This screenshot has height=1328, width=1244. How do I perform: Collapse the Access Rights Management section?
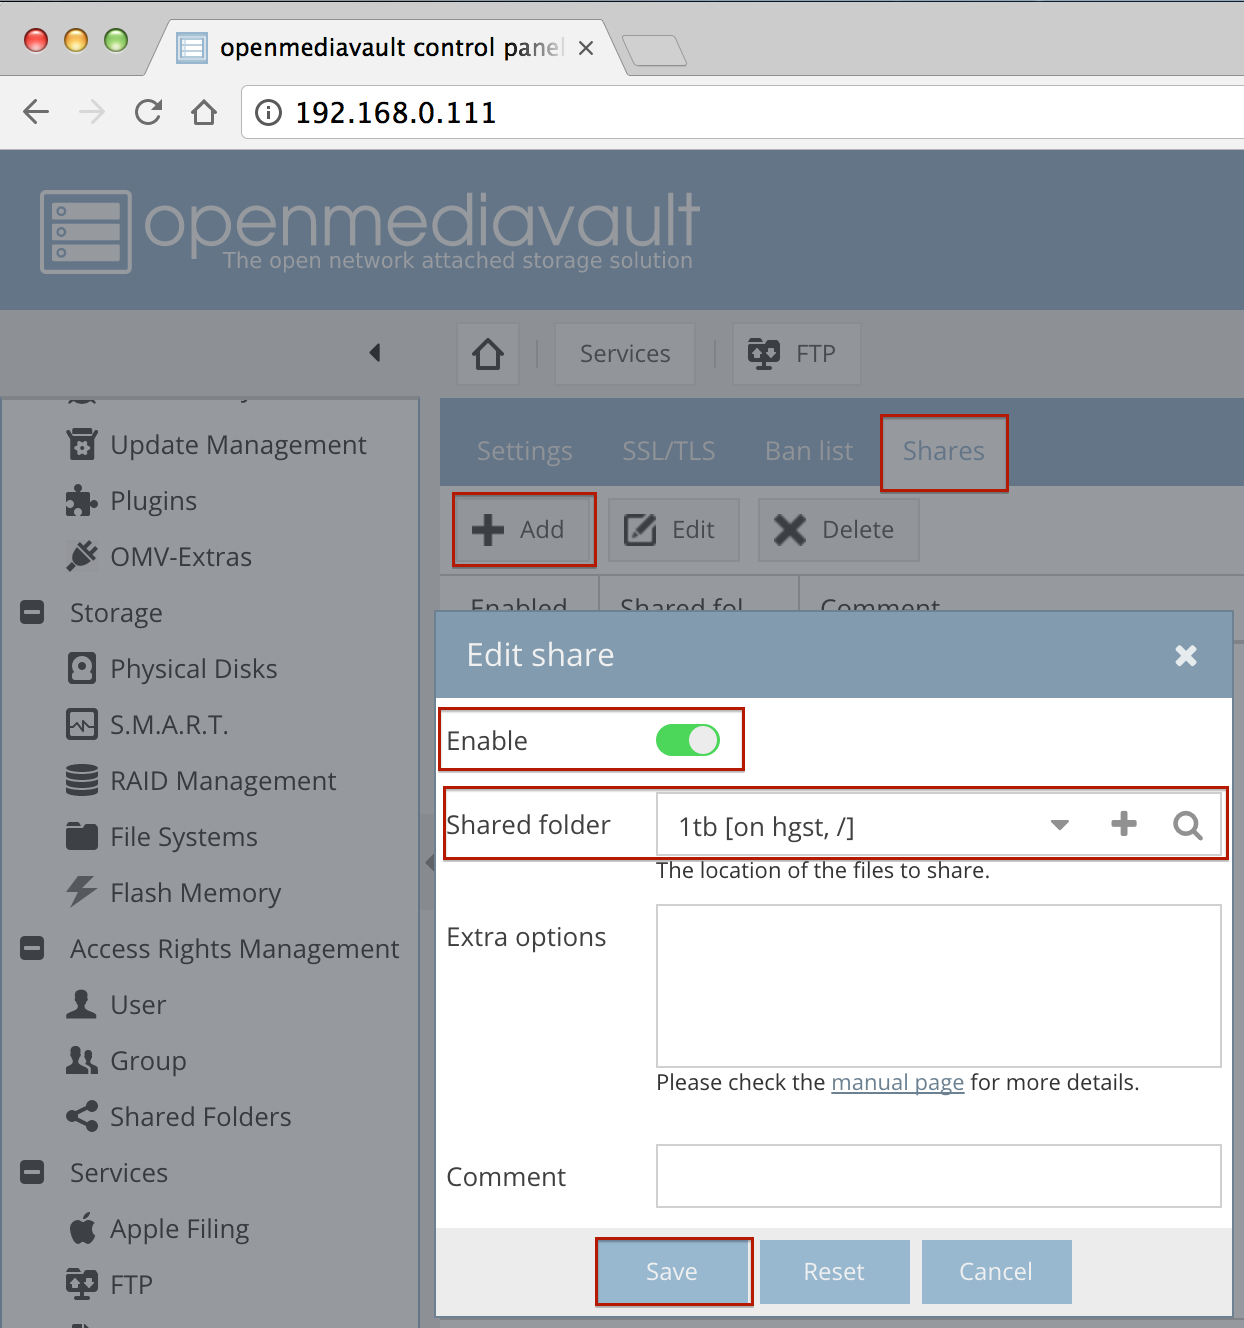(32, 948)
